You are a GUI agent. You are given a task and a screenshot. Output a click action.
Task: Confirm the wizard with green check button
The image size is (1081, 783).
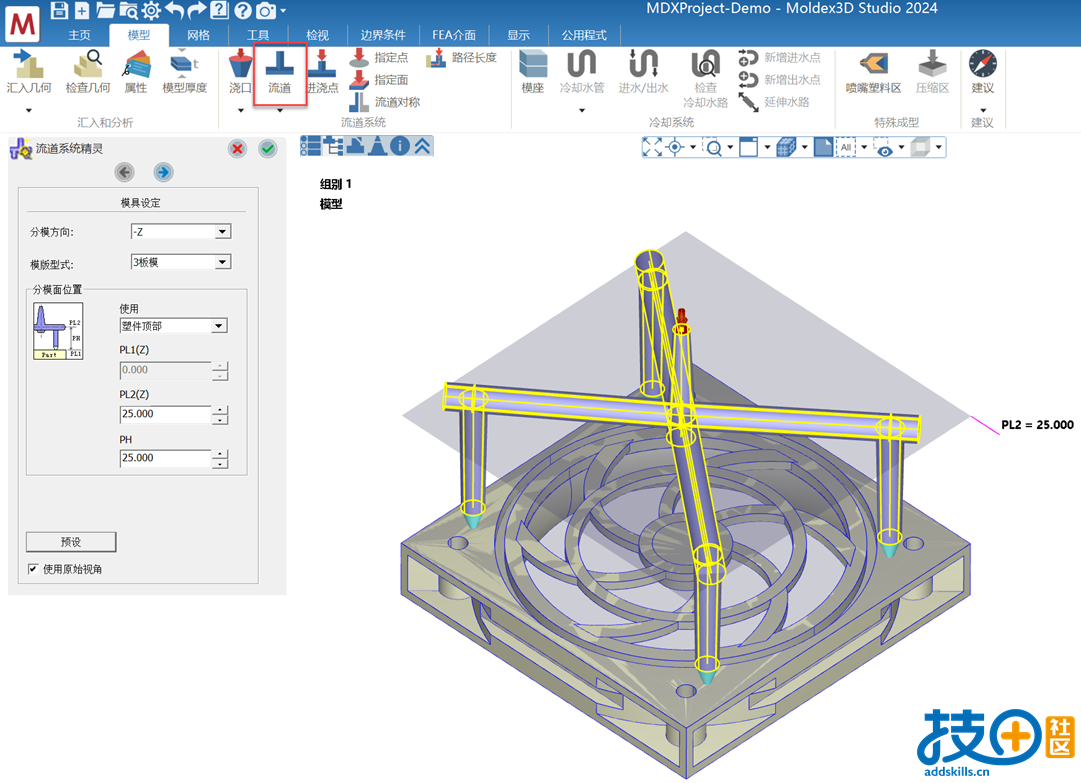click(x=267, y=148)
